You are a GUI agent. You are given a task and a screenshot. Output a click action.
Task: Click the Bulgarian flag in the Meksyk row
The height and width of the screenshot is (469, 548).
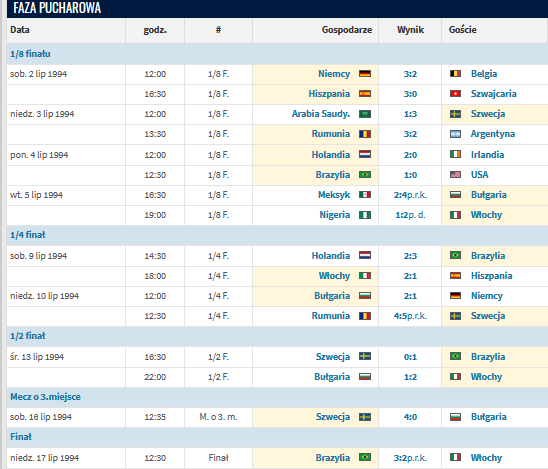(x=455, y=195)
